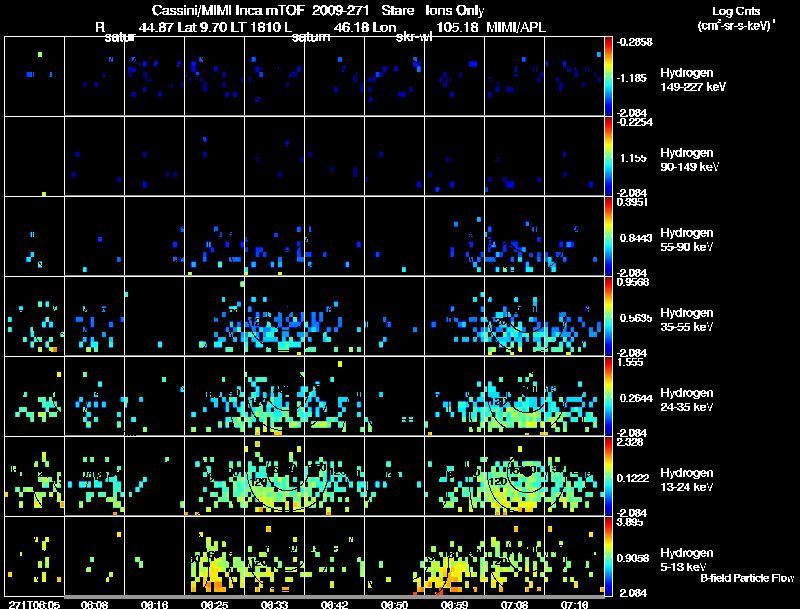Viewport: 800px width, 609px height.
Task: Click the colorbar value 0.8443
Action: pos(636,238)
